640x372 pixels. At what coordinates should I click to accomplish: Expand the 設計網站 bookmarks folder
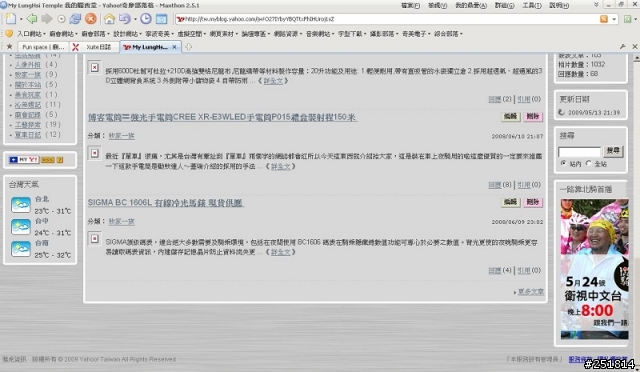tap(127, 34)
